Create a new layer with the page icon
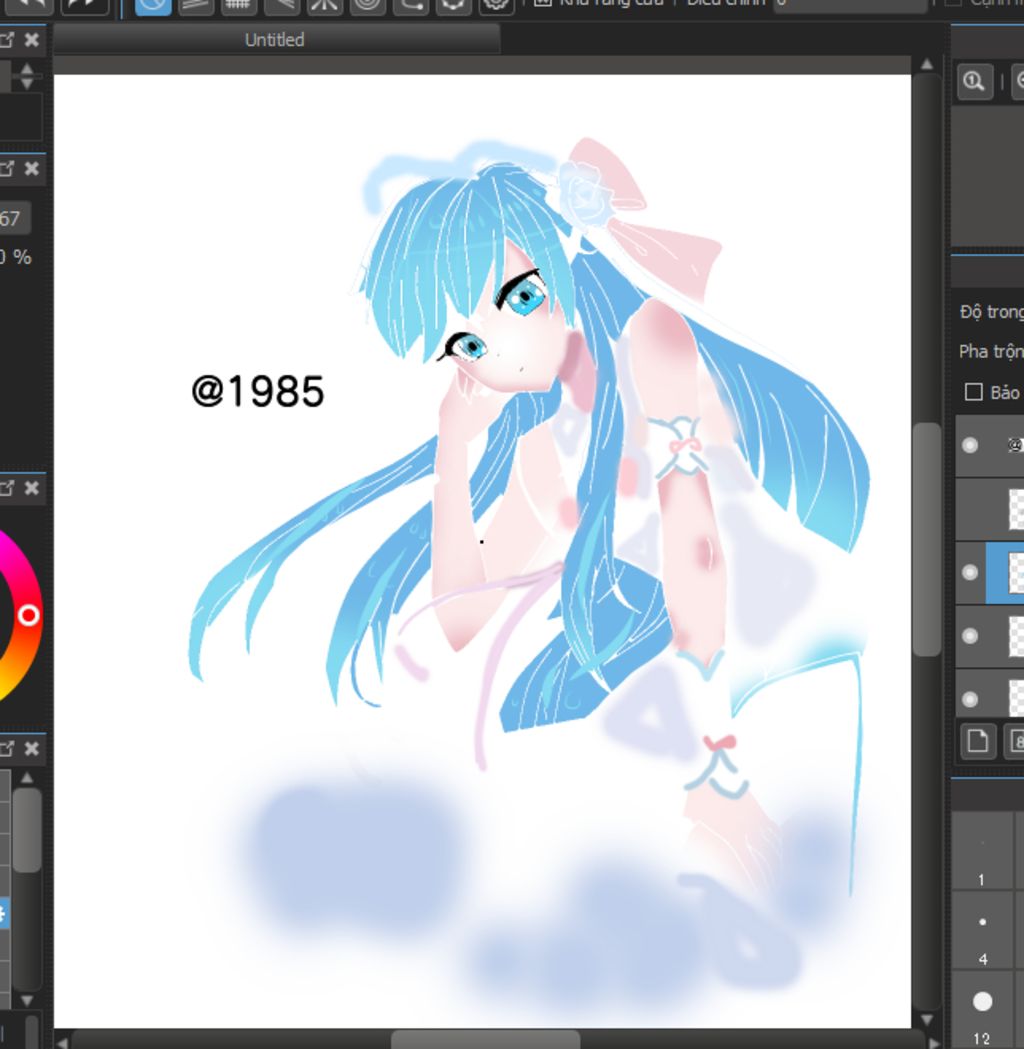 (x=978, y=741)
